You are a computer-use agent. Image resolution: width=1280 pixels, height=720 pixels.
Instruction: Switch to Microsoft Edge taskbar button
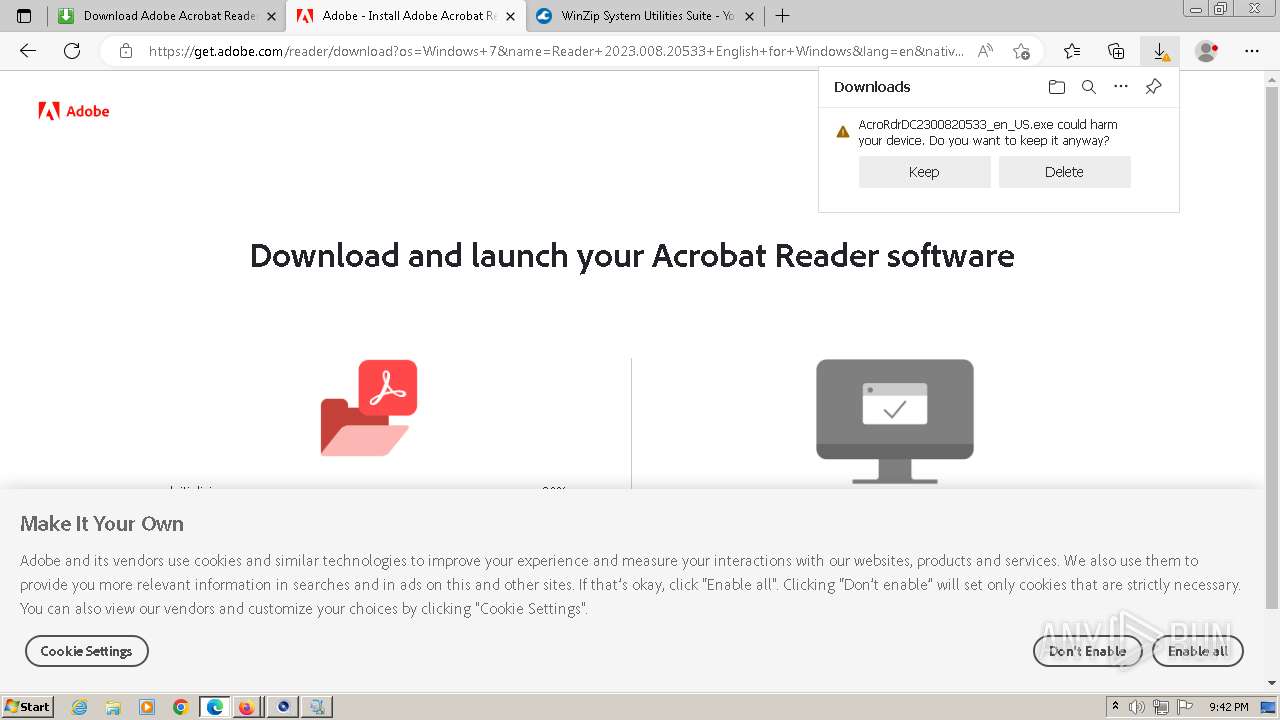[215, 707]
